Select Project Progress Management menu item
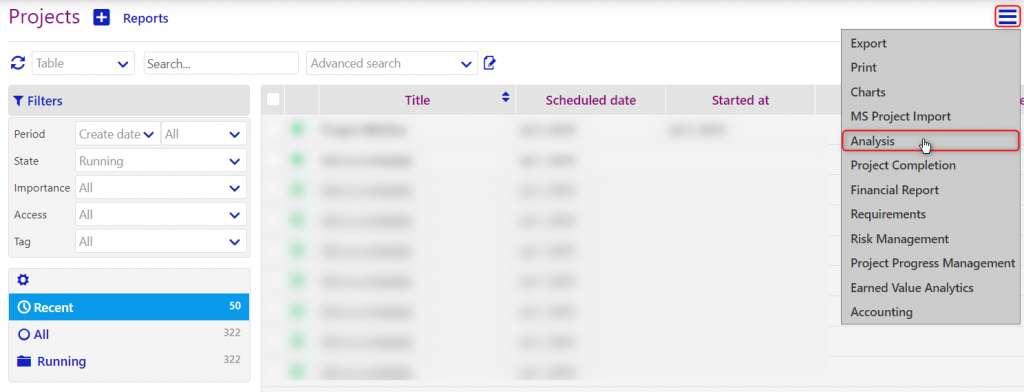 point(930,263)
